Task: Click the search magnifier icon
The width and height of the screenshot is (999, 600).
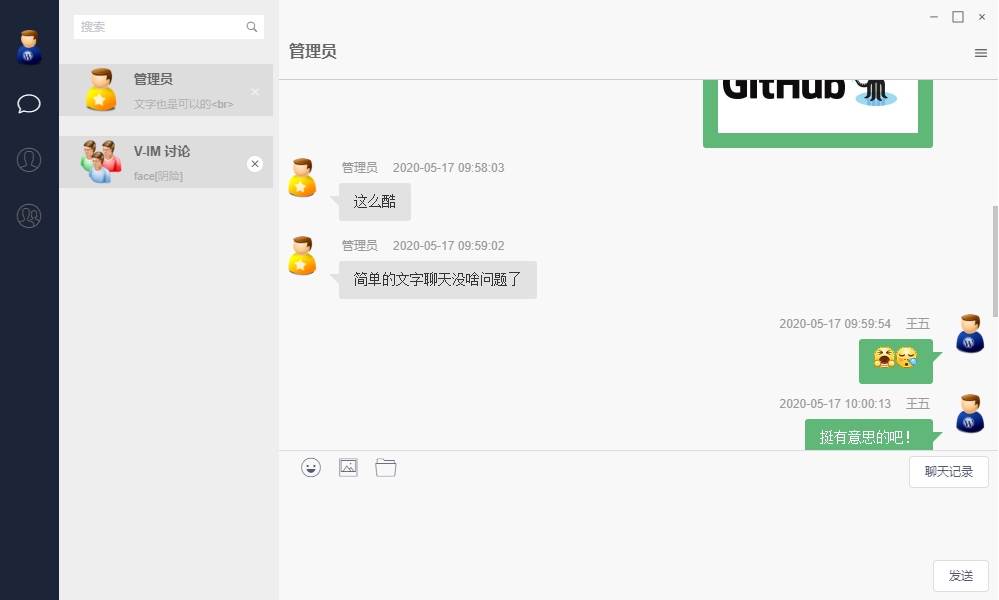Action: pyautogui.click(x=252, y=26)
